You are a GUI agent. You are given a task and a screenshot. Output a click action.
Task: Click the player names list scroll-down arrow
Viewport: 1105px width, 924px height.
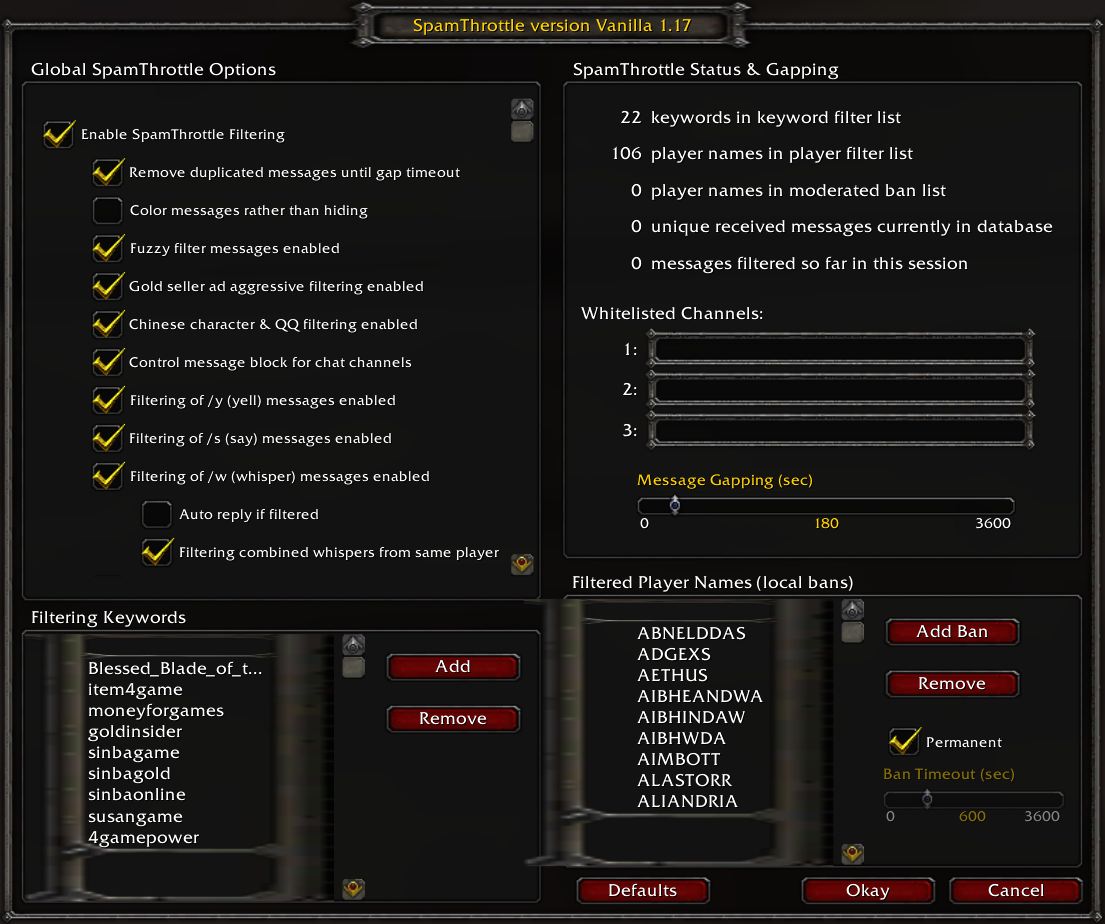pos(853,854)
